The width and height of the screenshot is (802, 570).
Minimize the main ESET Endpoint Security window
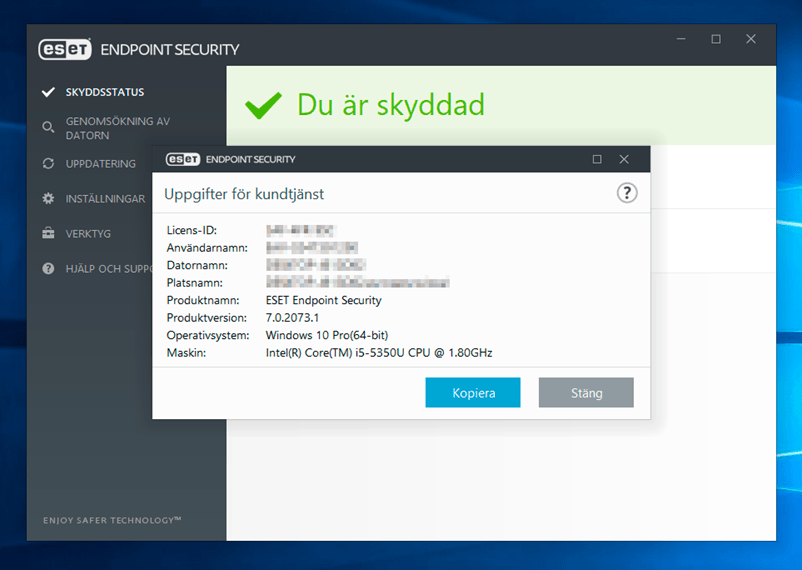tap(680, 39)
